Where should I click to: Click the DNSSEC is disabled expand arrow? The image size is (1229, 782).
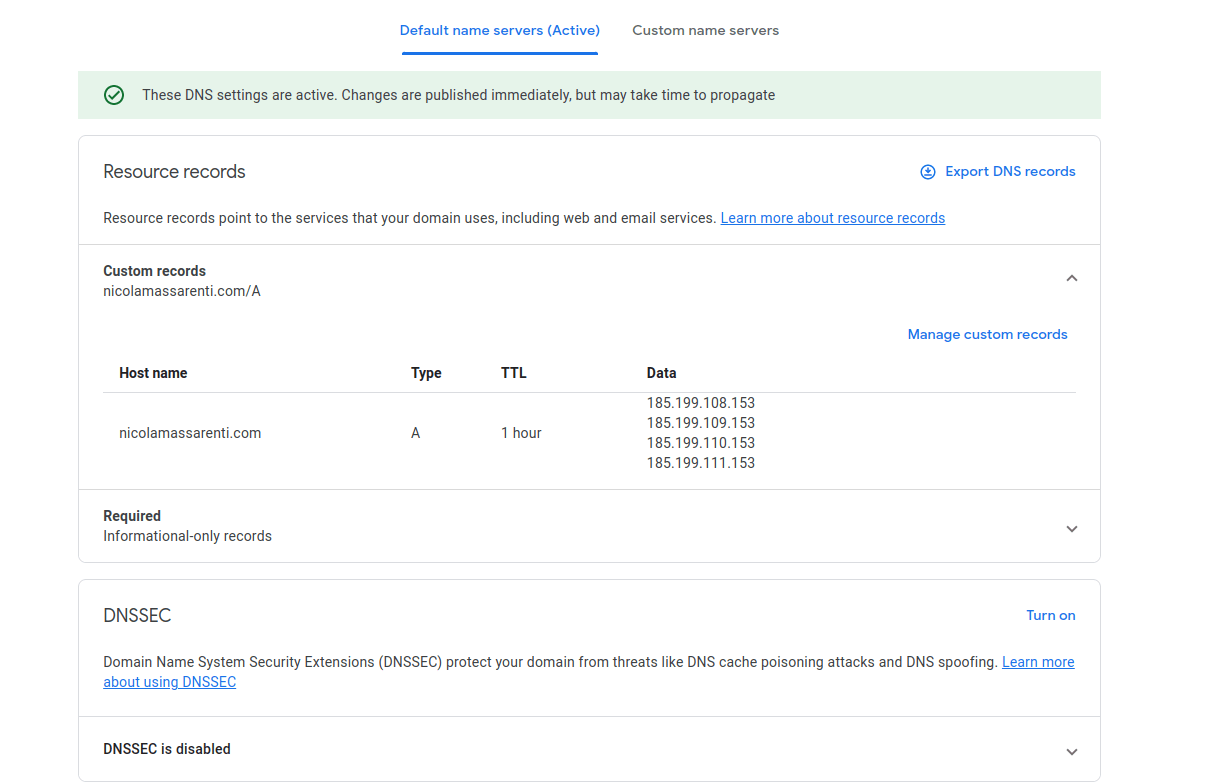coord(1071,750)
